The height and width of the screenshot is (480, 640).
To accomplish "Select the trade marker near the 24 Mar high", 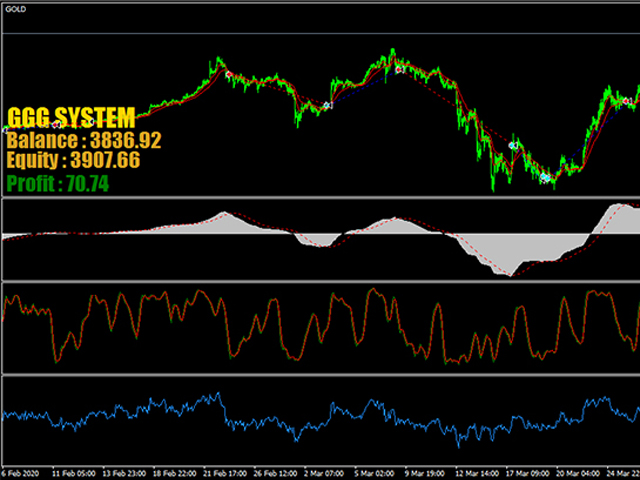I will pos(627,101).
